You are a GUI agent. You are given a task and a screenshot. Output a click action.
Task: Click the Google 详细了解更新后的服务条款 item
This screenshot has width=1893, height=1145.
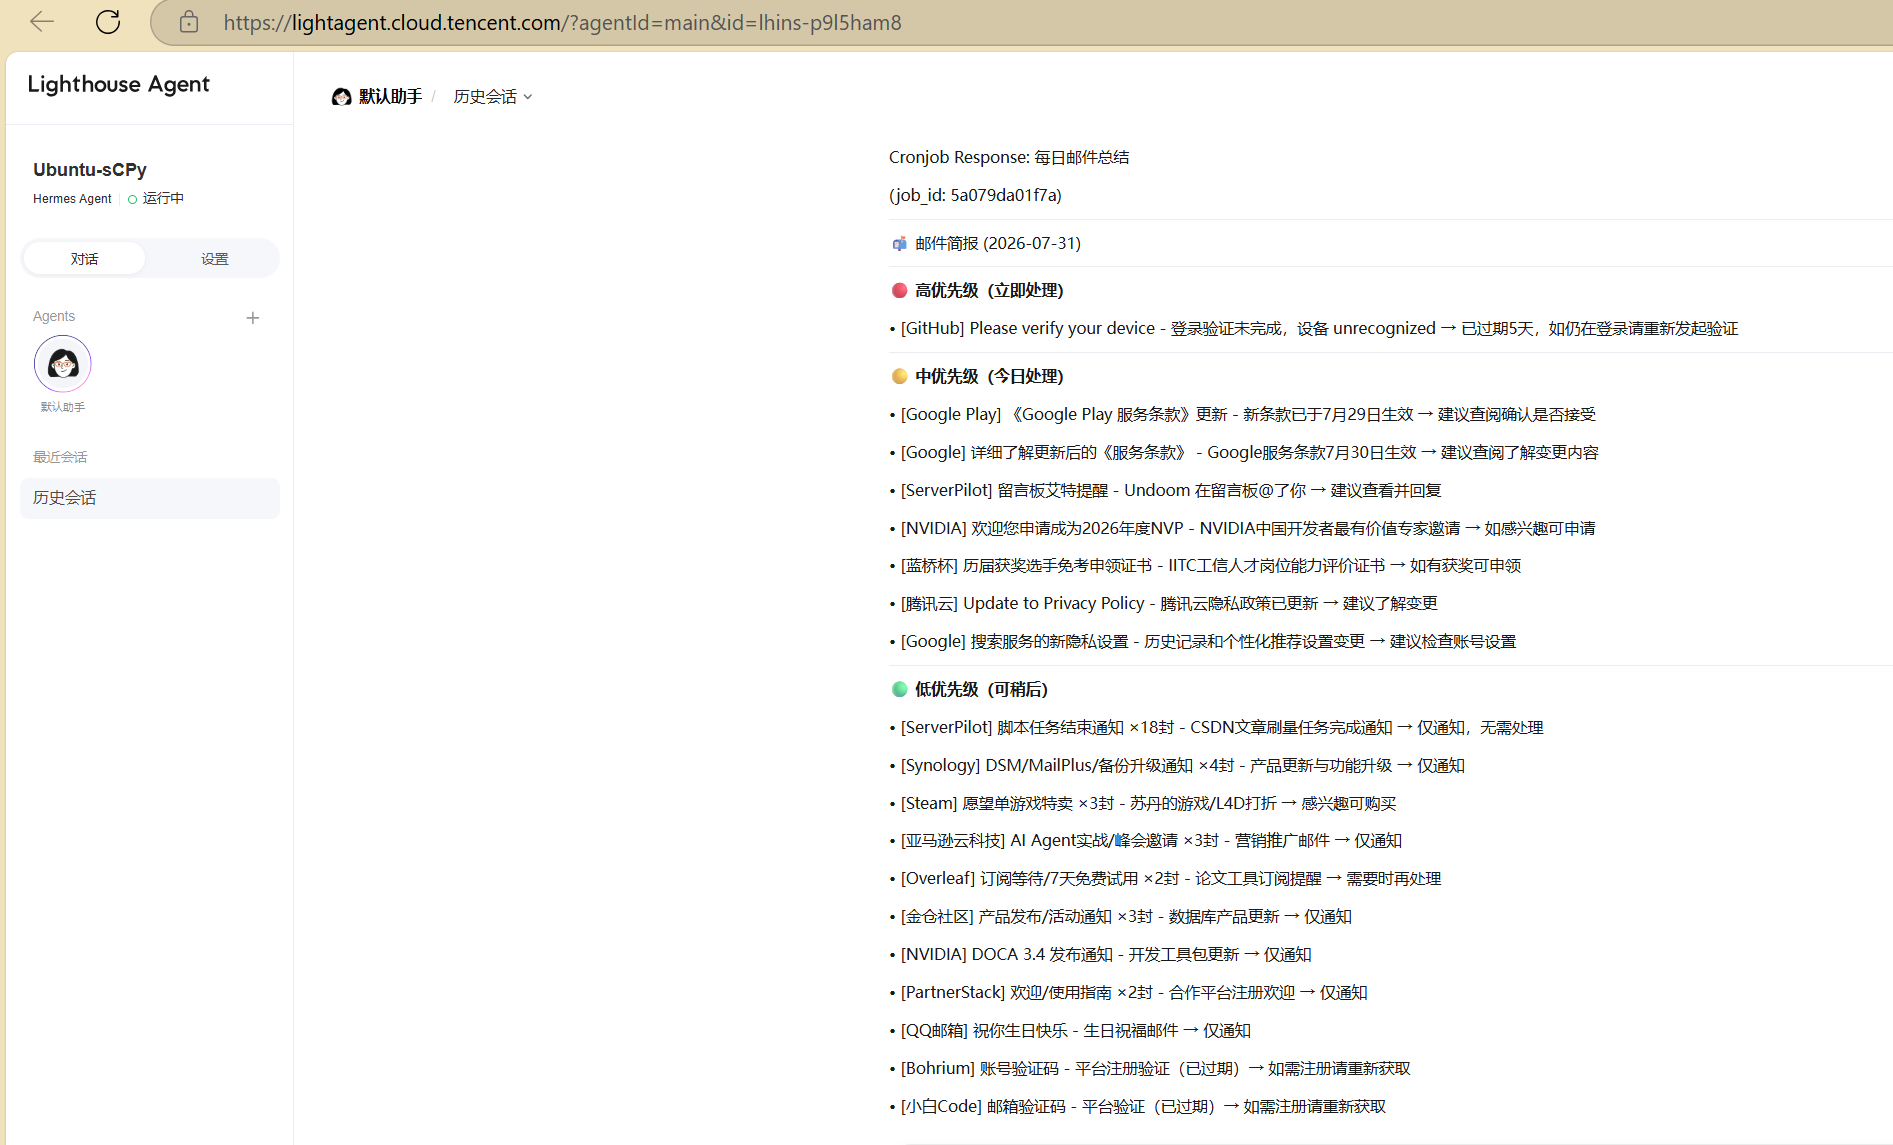pyautogui.click(x=1244, y=452)
